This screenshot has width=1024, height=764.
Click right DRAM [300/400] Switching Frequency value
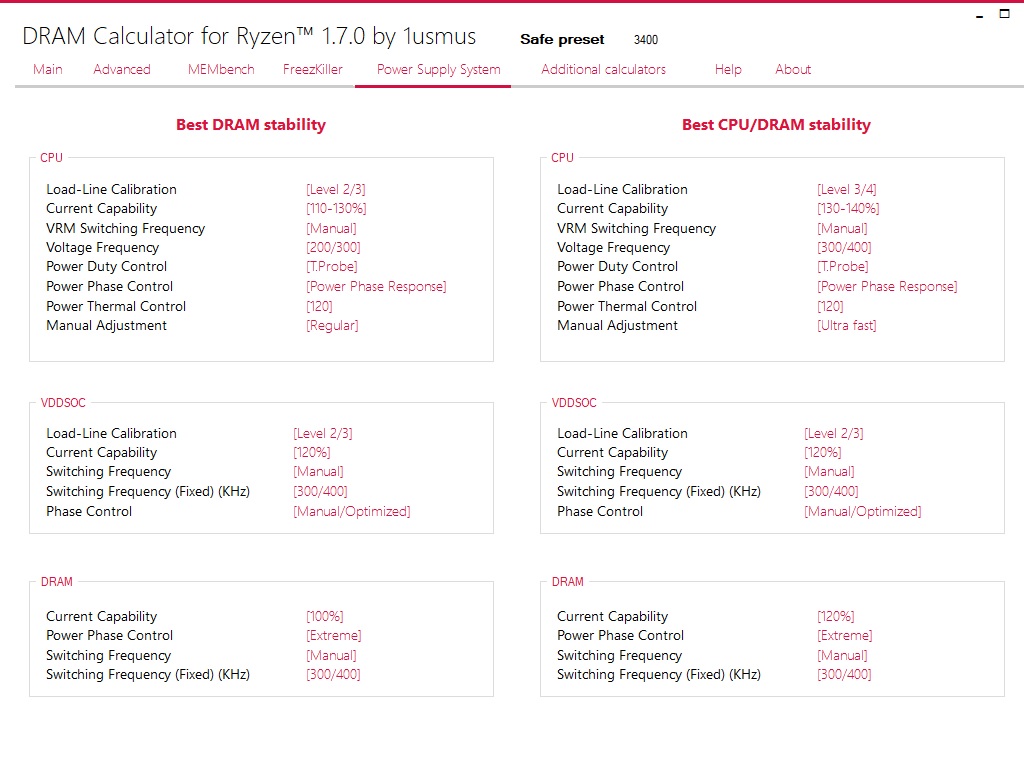[x=844, y=675]
